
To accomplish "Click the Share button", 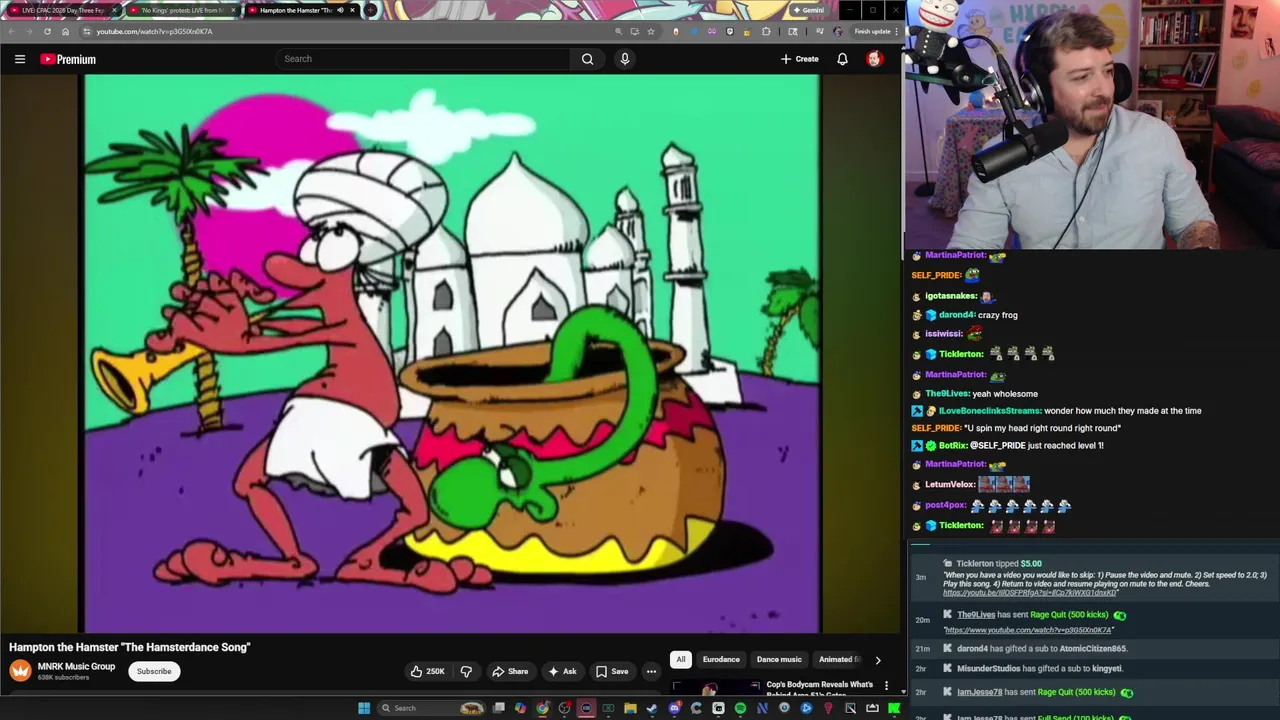I will [x=510, y=671].
